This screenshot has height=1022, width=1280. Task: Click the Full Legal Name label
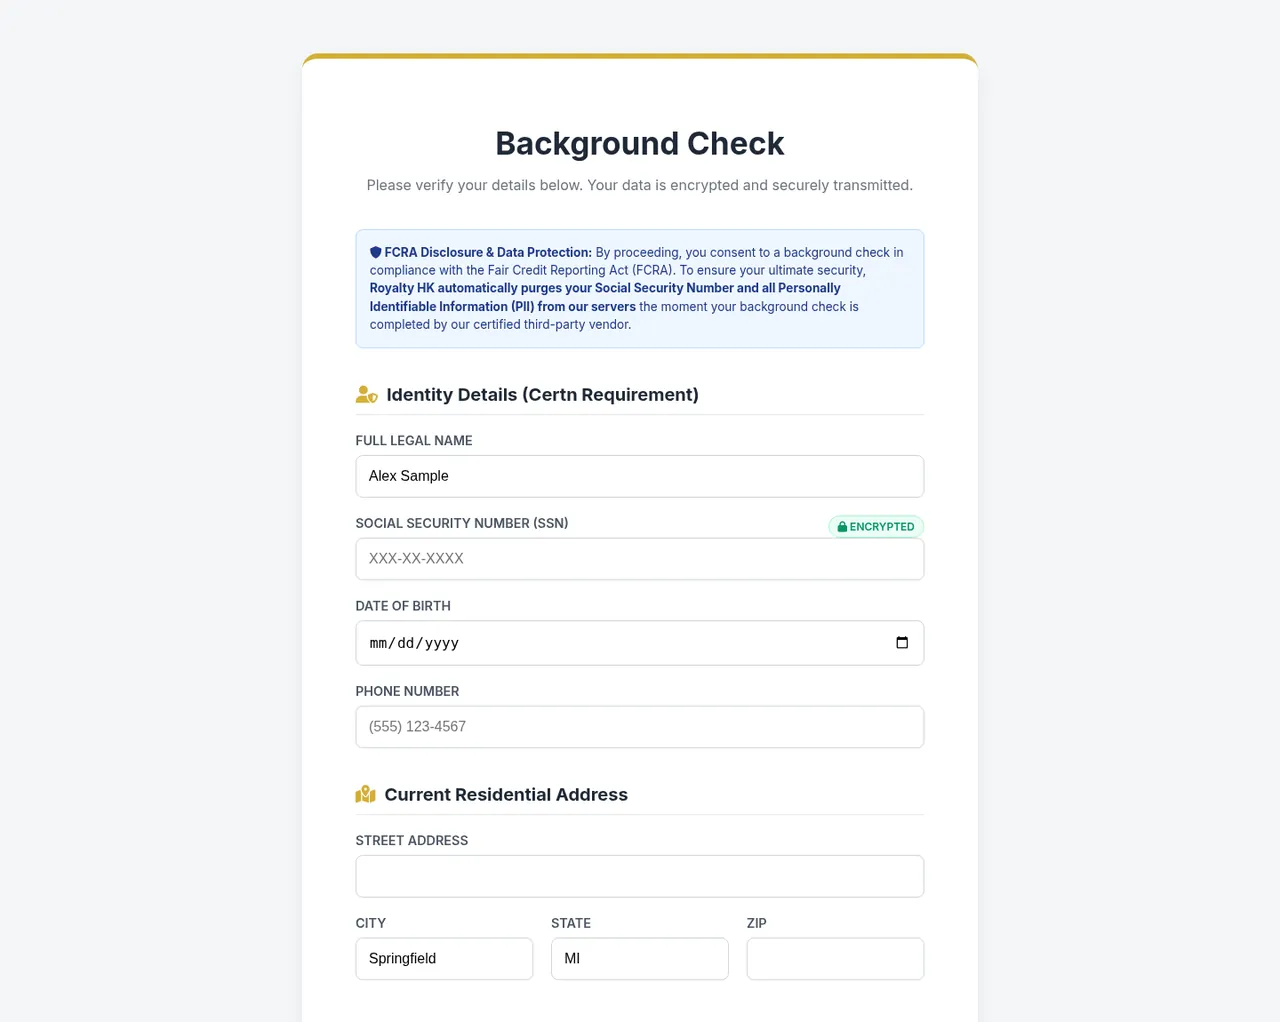tap(414, 441)
